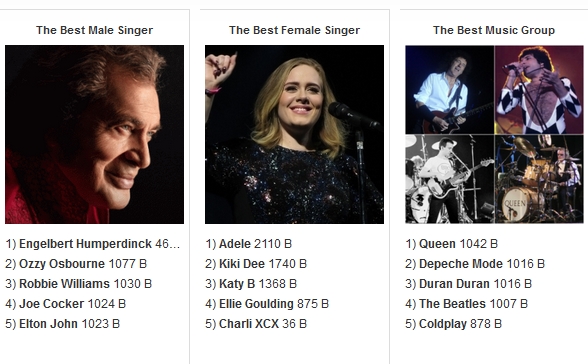Select Adele in the female list
588x364 pixels.
(x=234, y=244)
